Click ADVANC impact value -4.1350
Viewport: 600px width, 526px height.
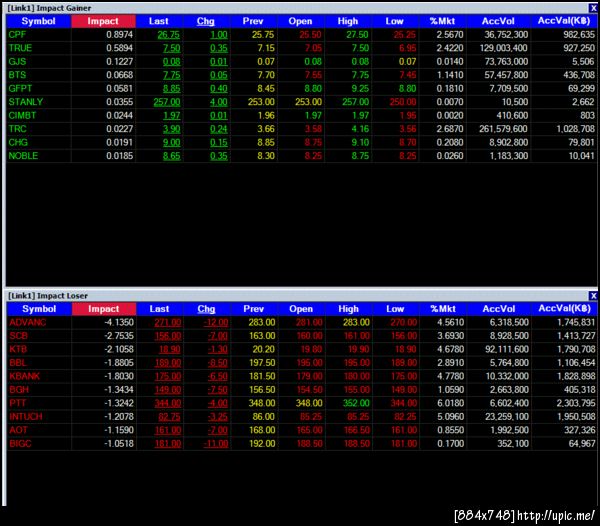119,322
